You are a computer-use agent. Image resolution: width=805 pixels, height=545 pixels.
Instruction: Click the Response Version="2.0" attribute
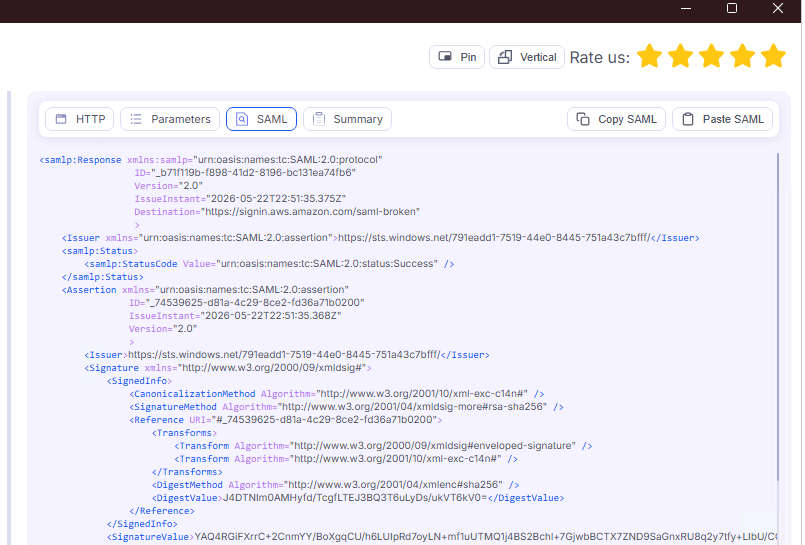coord(168,186)
